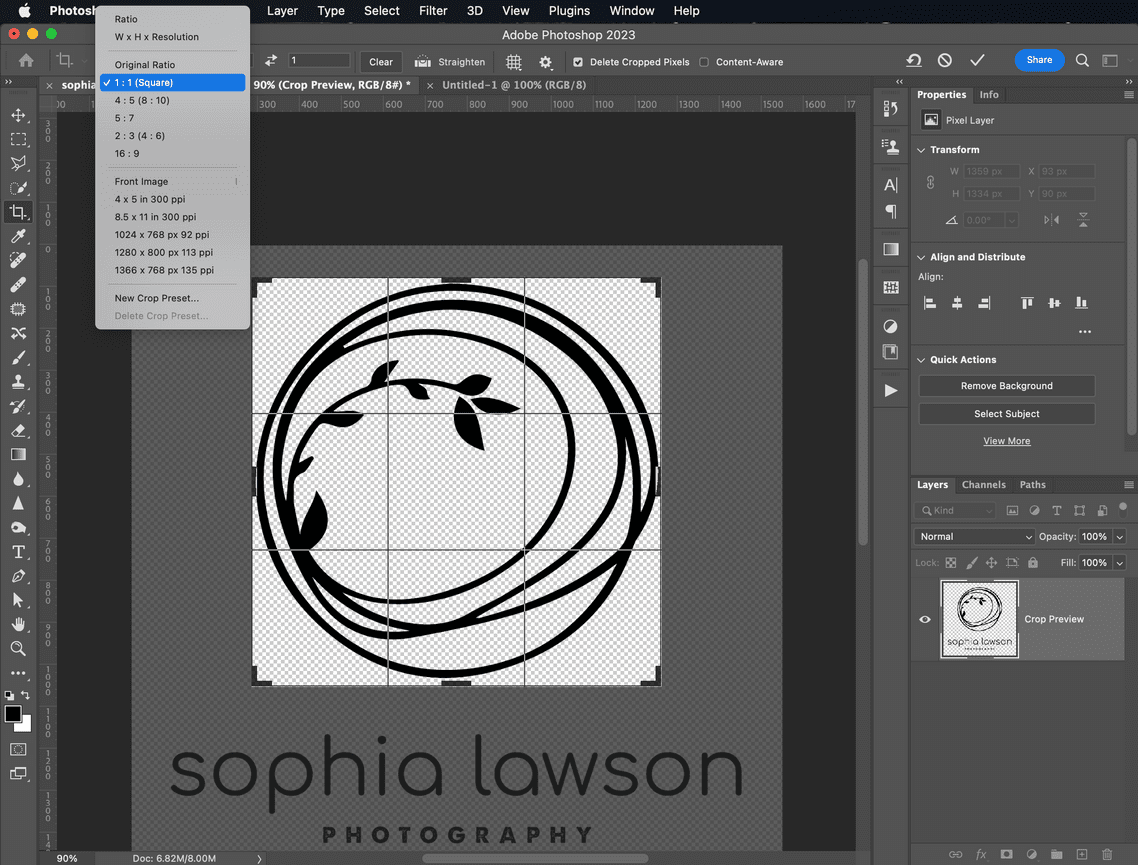This screenshot has height=865, width=1138.
Task: Open additional crop settings via the gear icon
Action: (x=546, y=61)
